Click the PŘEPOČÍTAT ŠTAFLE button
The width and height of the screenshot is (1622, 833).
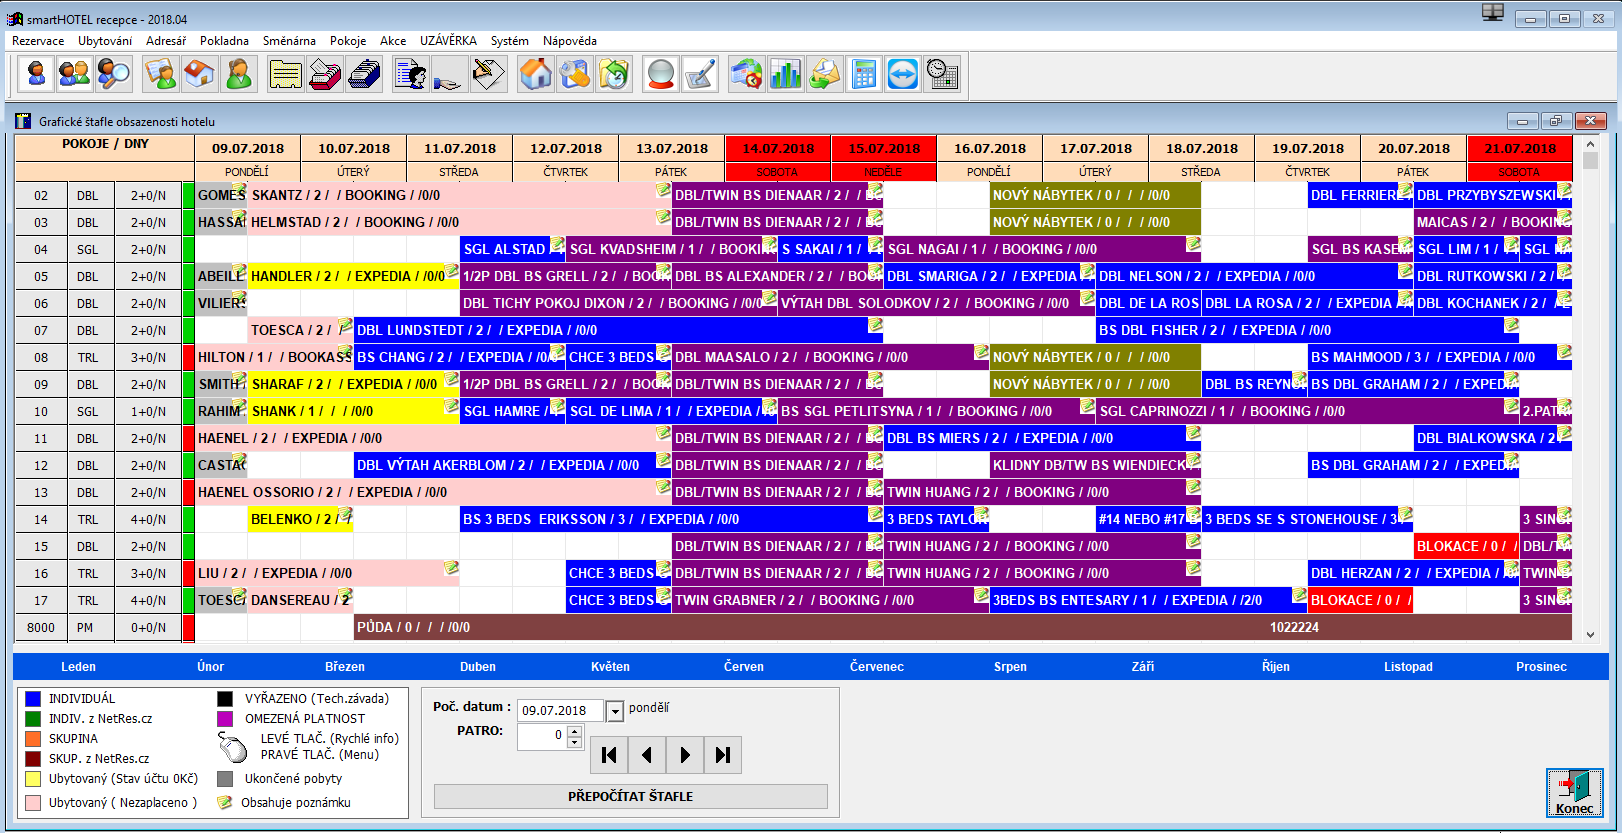tap(630, 796)
